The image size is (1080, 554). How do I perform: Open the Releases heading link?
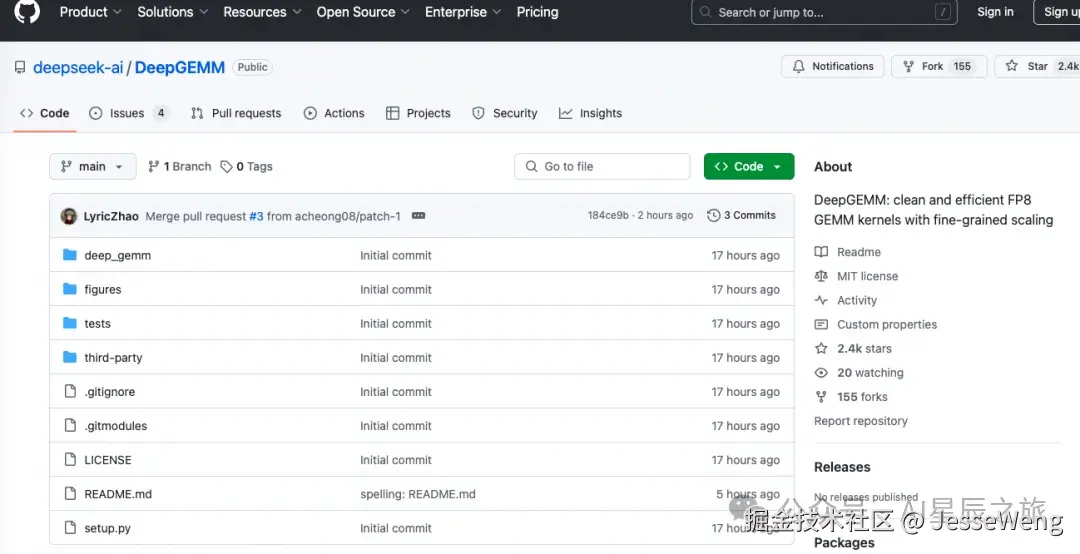pos(842,466)
